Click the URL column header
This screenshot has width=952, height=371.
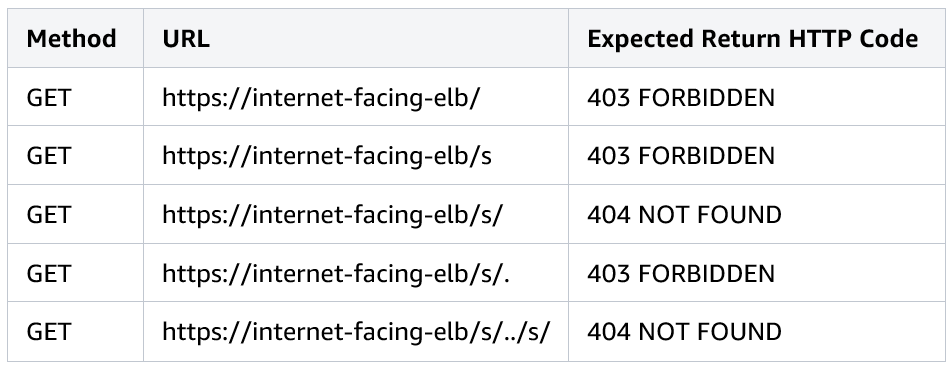(186, 39)
